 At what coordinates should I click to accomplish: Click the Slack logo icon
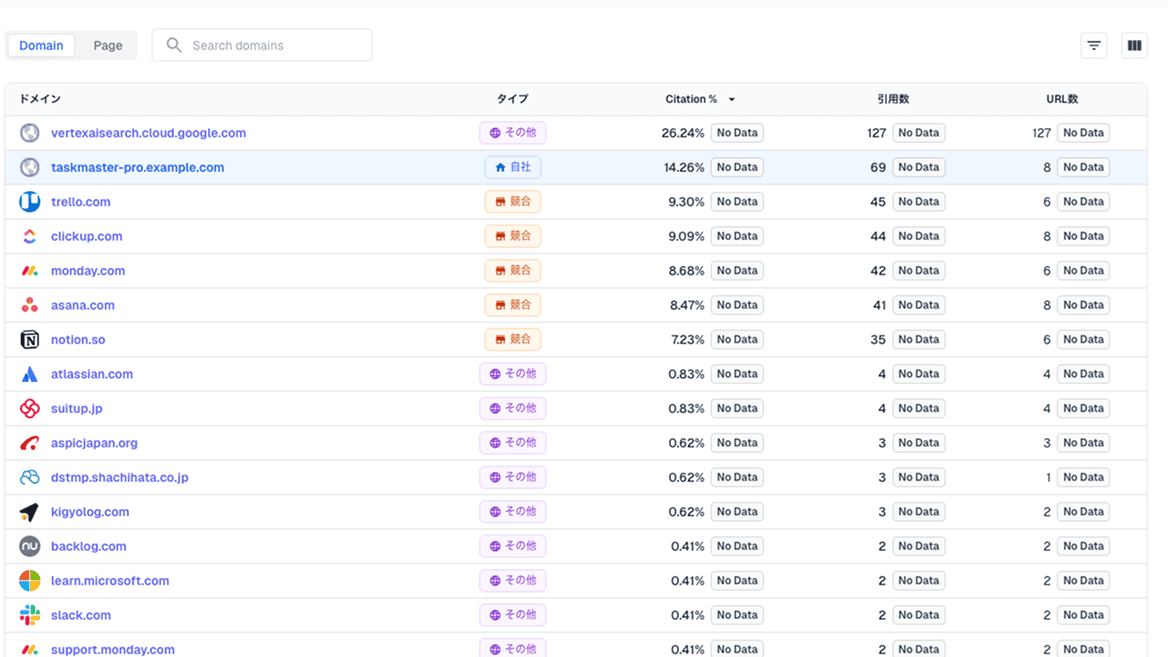click(30, 616)
